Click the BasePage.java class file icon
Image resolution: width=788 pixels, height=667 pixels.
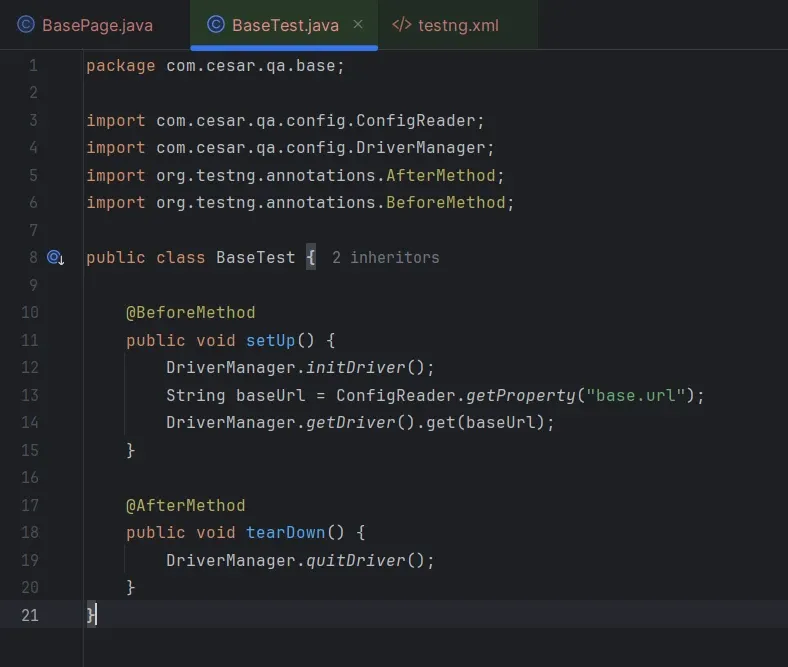point(26,25)
